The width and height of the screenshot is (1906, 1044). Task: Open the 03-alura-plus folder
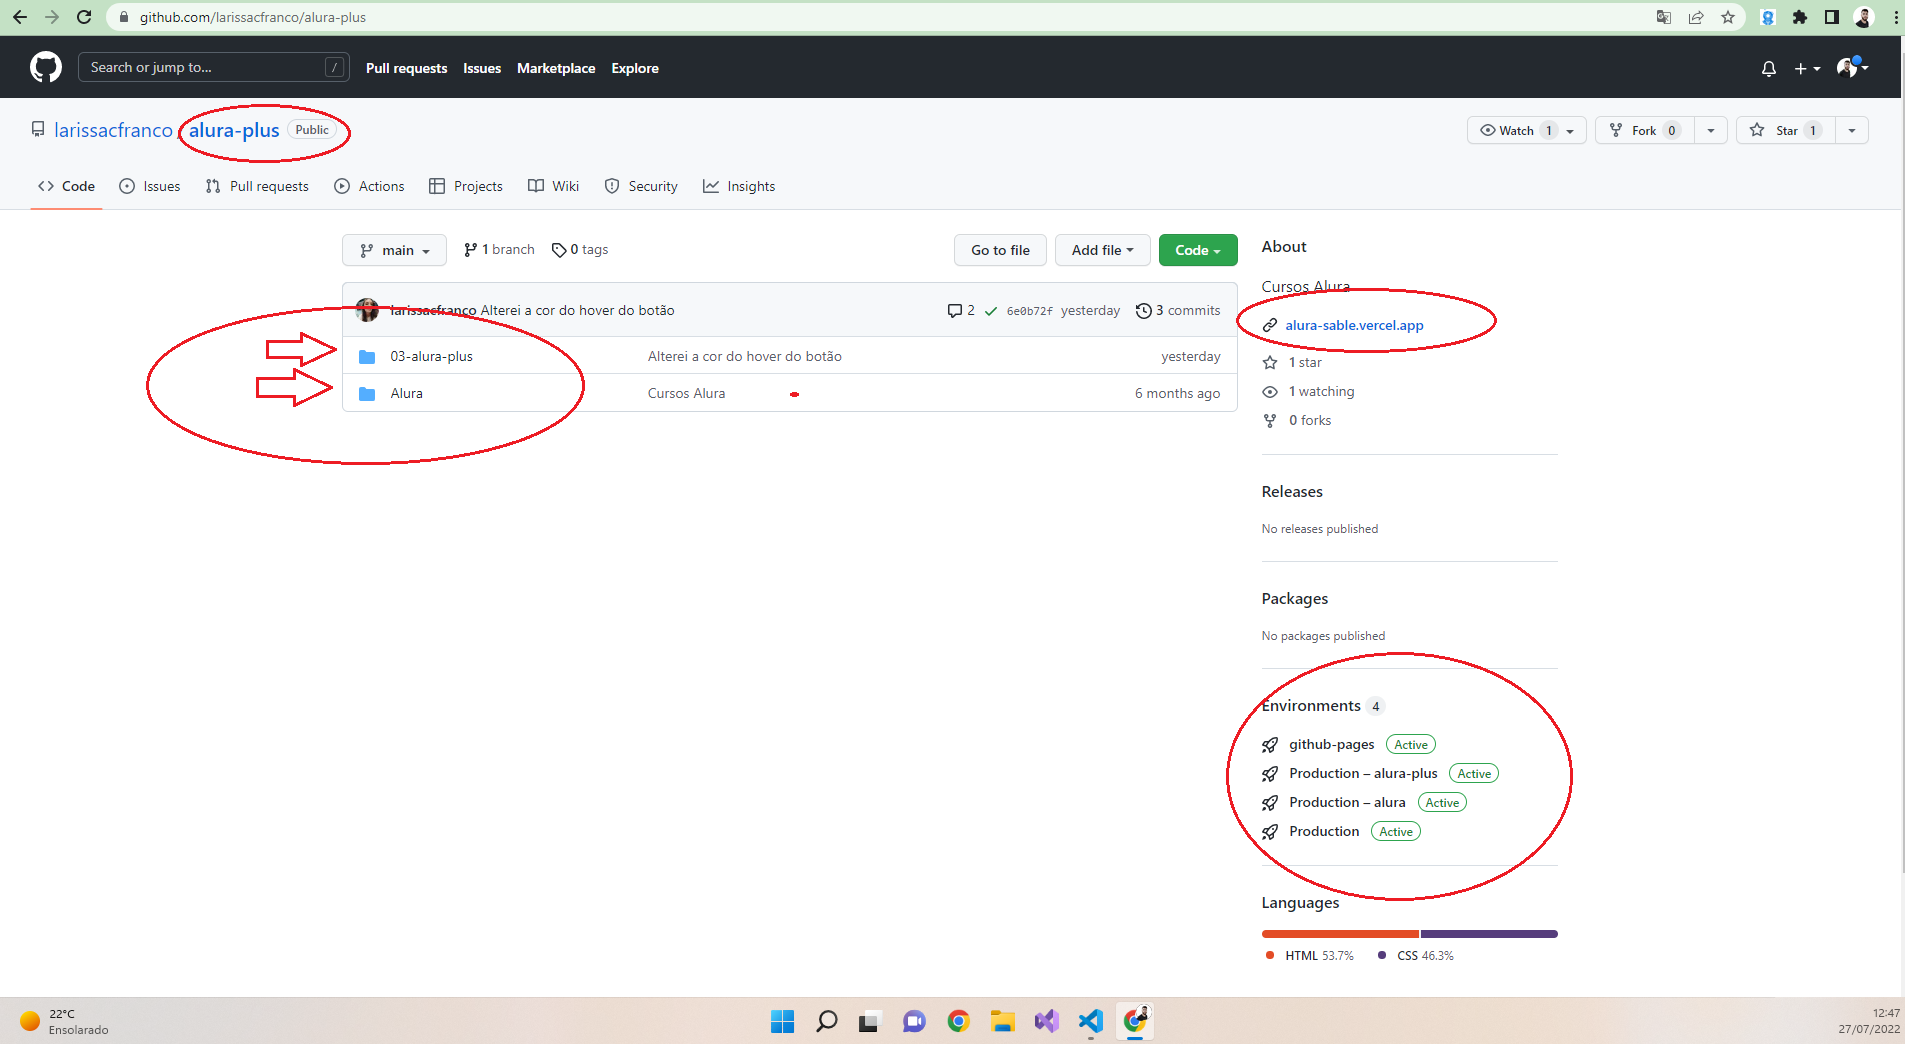point(431,356)
